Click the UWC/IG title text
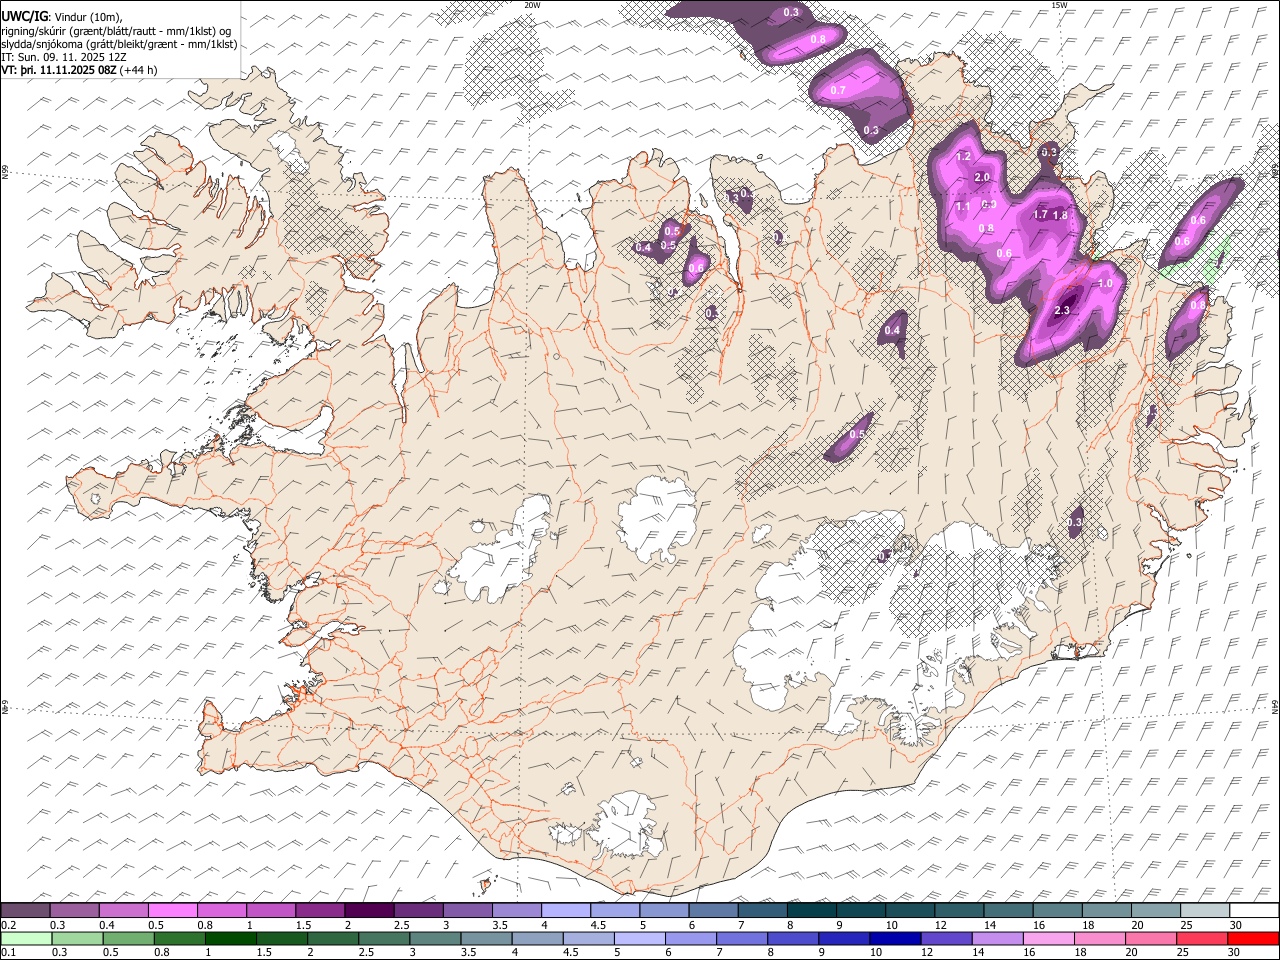This screenshot has height=960, width=1280. point(24,16)
